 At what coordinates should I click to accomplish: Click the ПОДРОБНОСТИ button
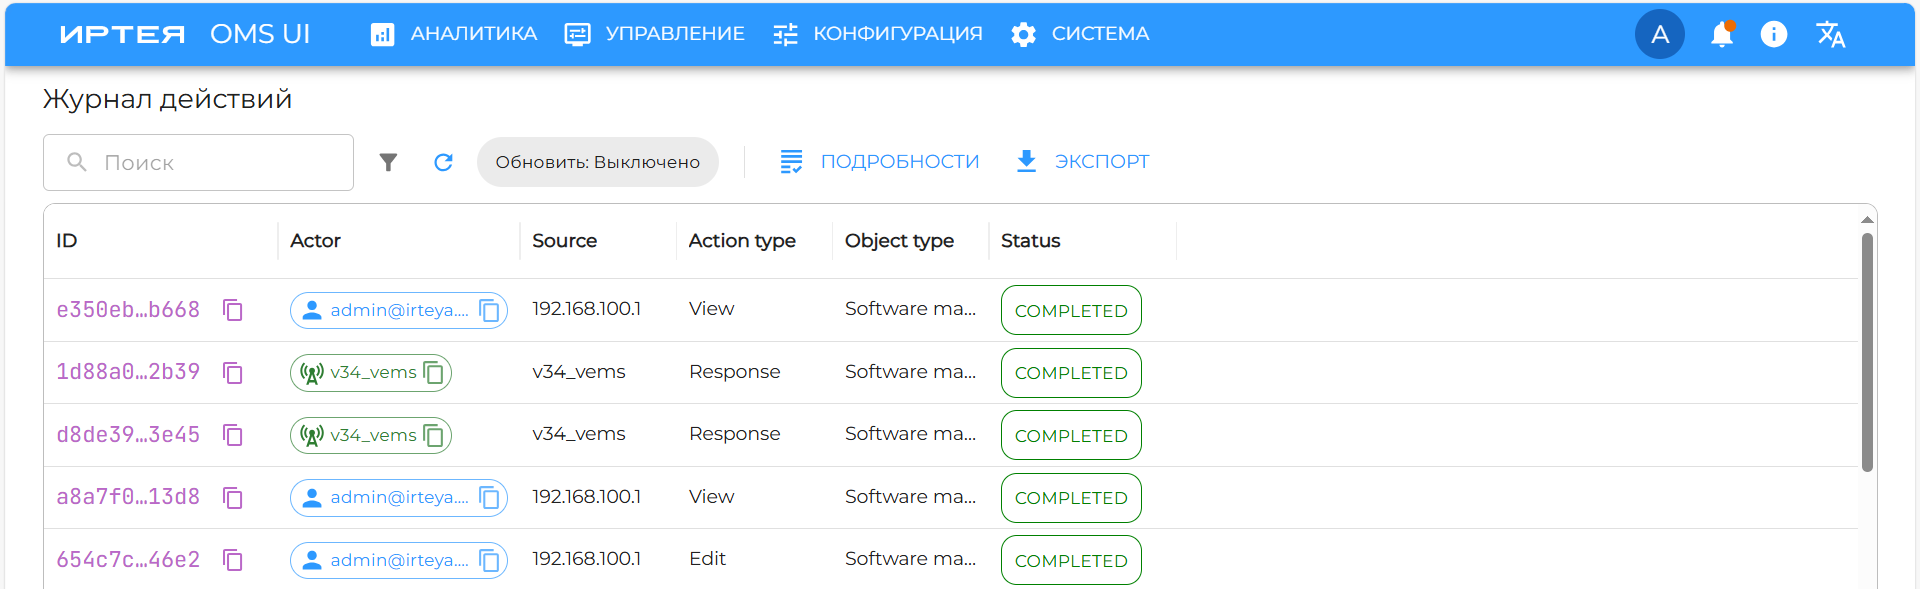click(880, 162)
